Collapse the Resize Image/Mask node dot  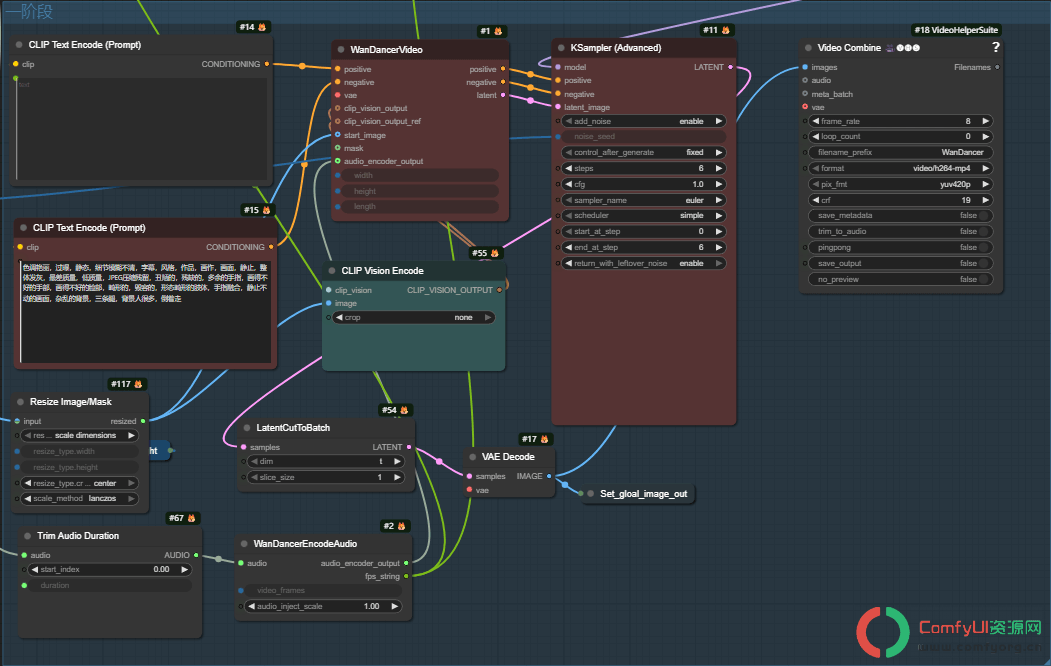click(x=20, y=402)
